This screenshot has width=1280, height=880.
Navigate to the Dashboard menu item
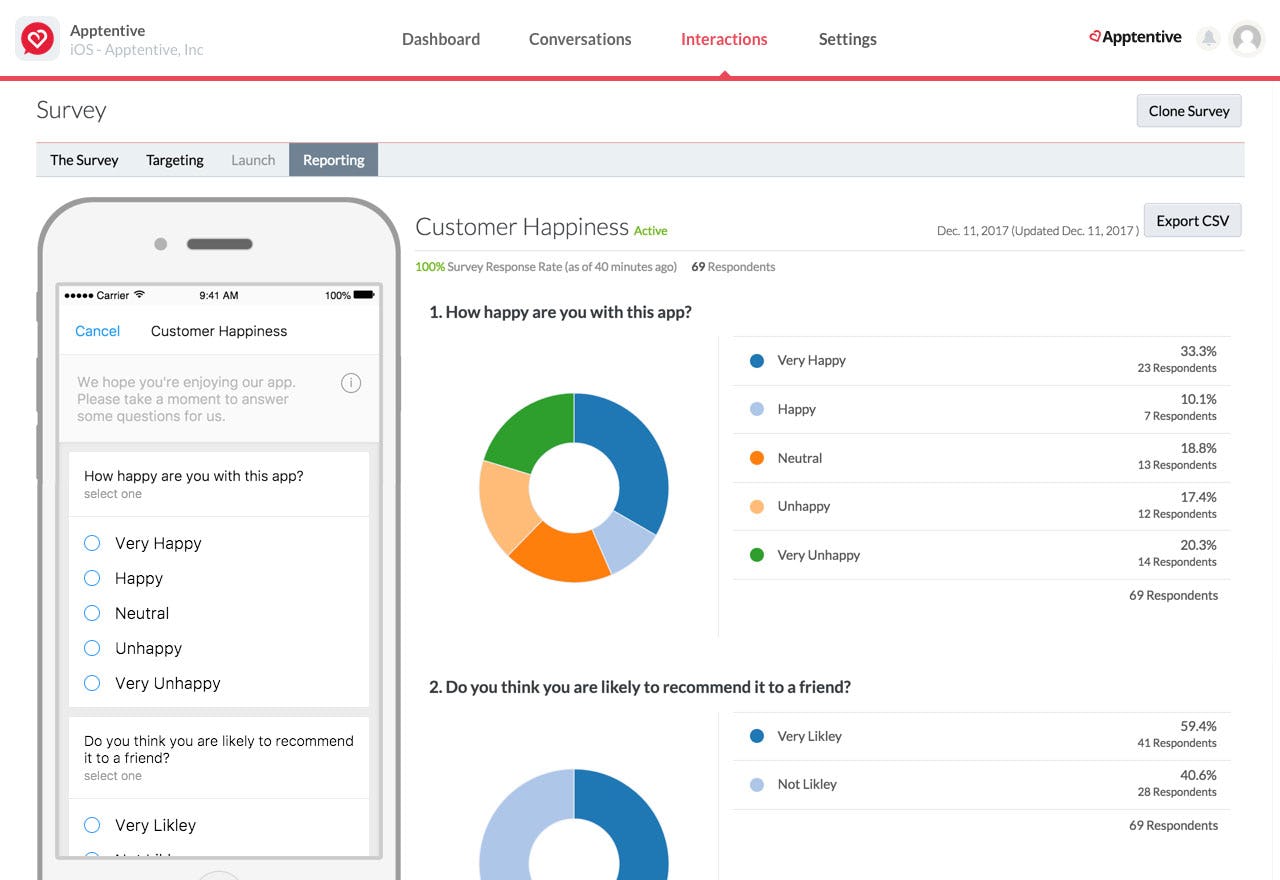pyautogui.click(x=440, y=39)
